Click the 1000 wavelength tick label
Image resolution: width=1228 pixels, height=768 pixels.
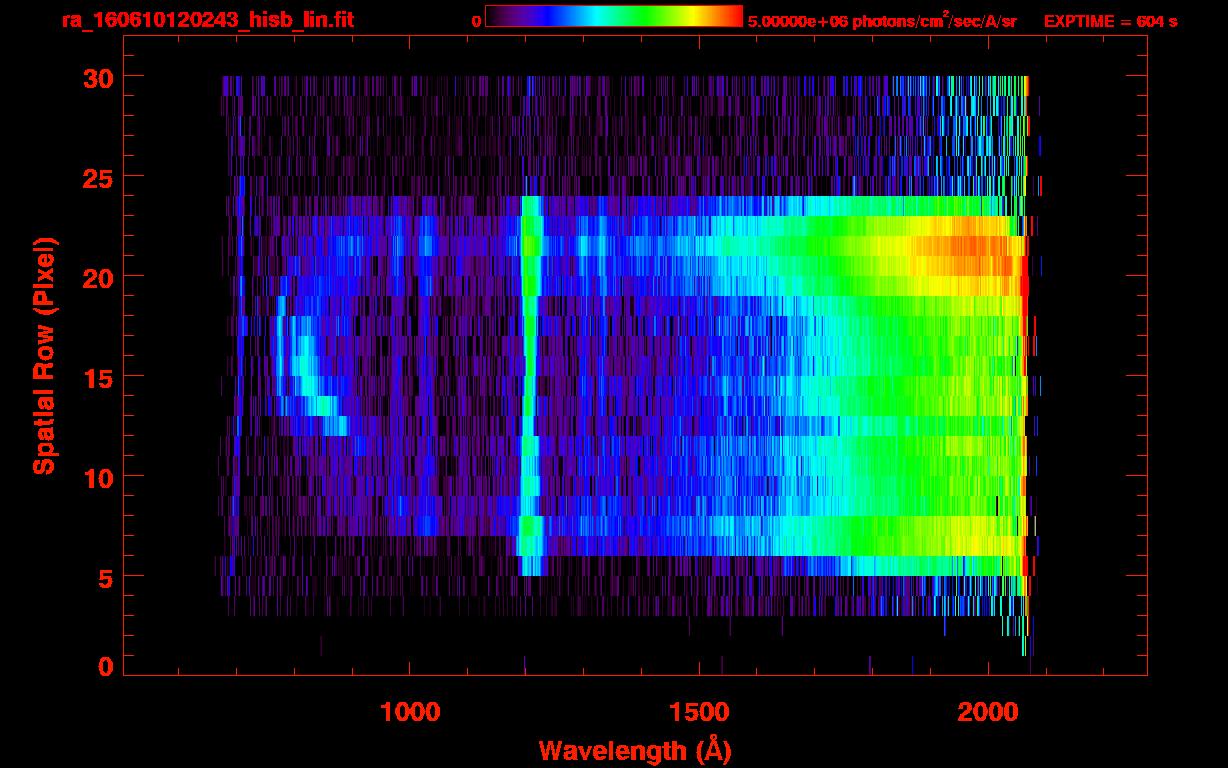click(x=410, y=712)
